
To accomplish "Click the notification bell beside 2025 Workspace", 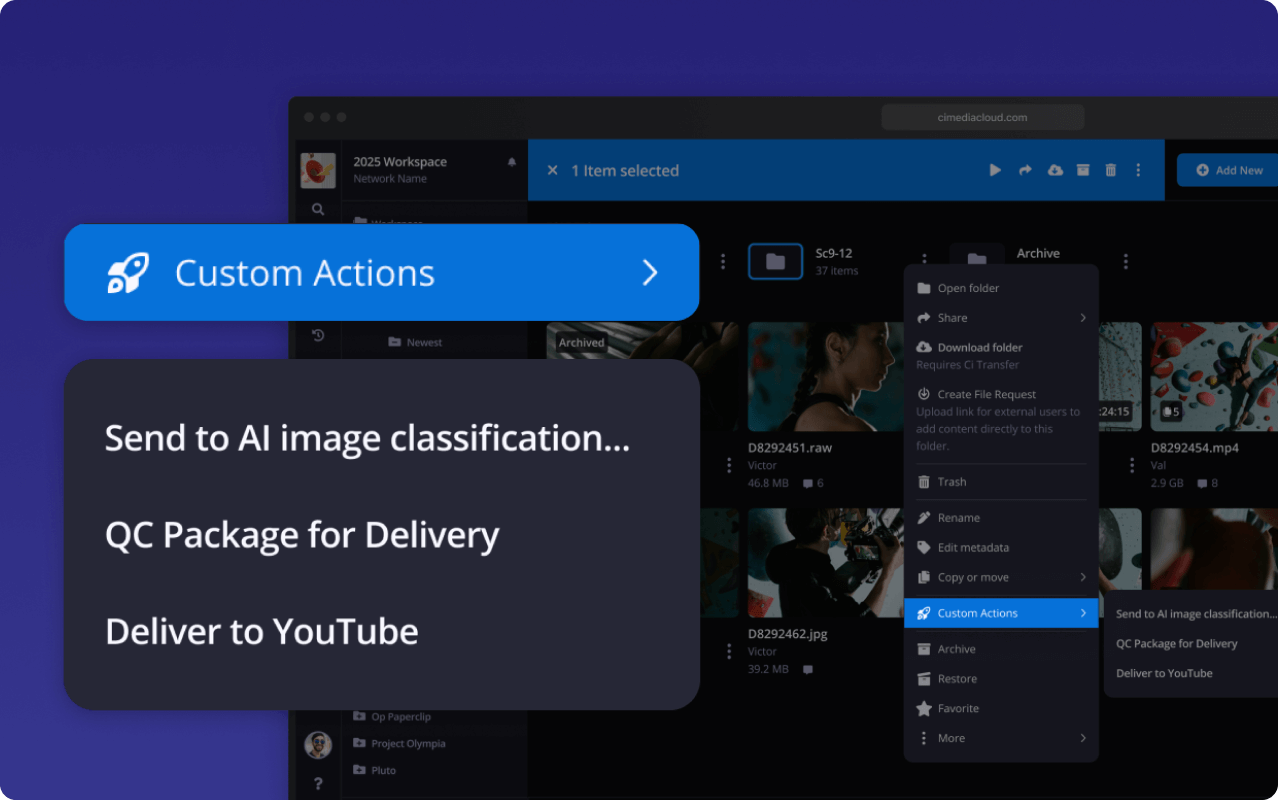I will (512, 162).
